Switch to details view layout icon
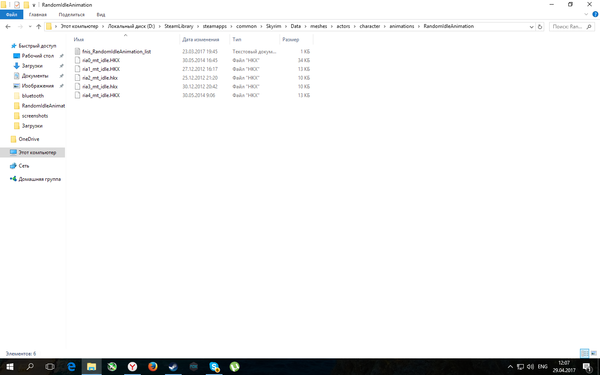The height and width of the screenshot is (375, 600). pyautogui.click(x=584, y=353)
